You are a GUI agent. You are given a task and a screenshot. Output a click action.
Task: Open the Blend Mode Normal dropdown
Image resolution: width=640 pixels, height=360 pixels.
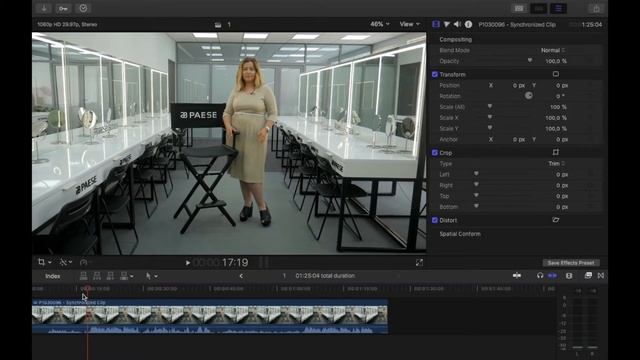click(x=553, y=50)
